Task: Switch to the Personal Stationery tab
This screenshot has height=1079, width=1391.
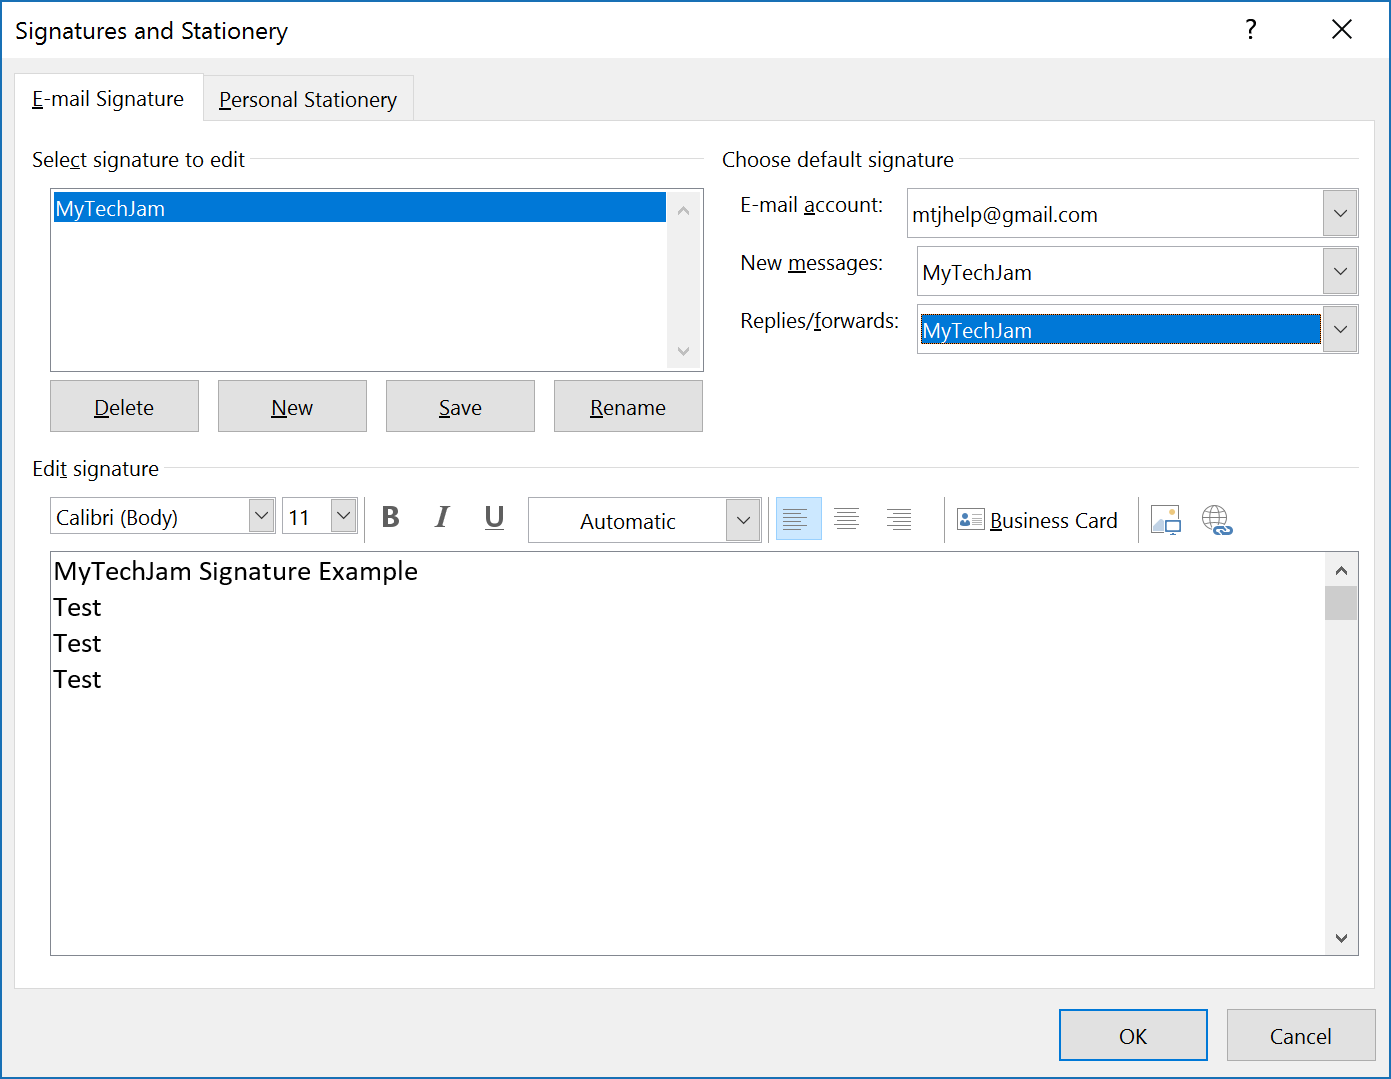Action: [x=308, y=100]
